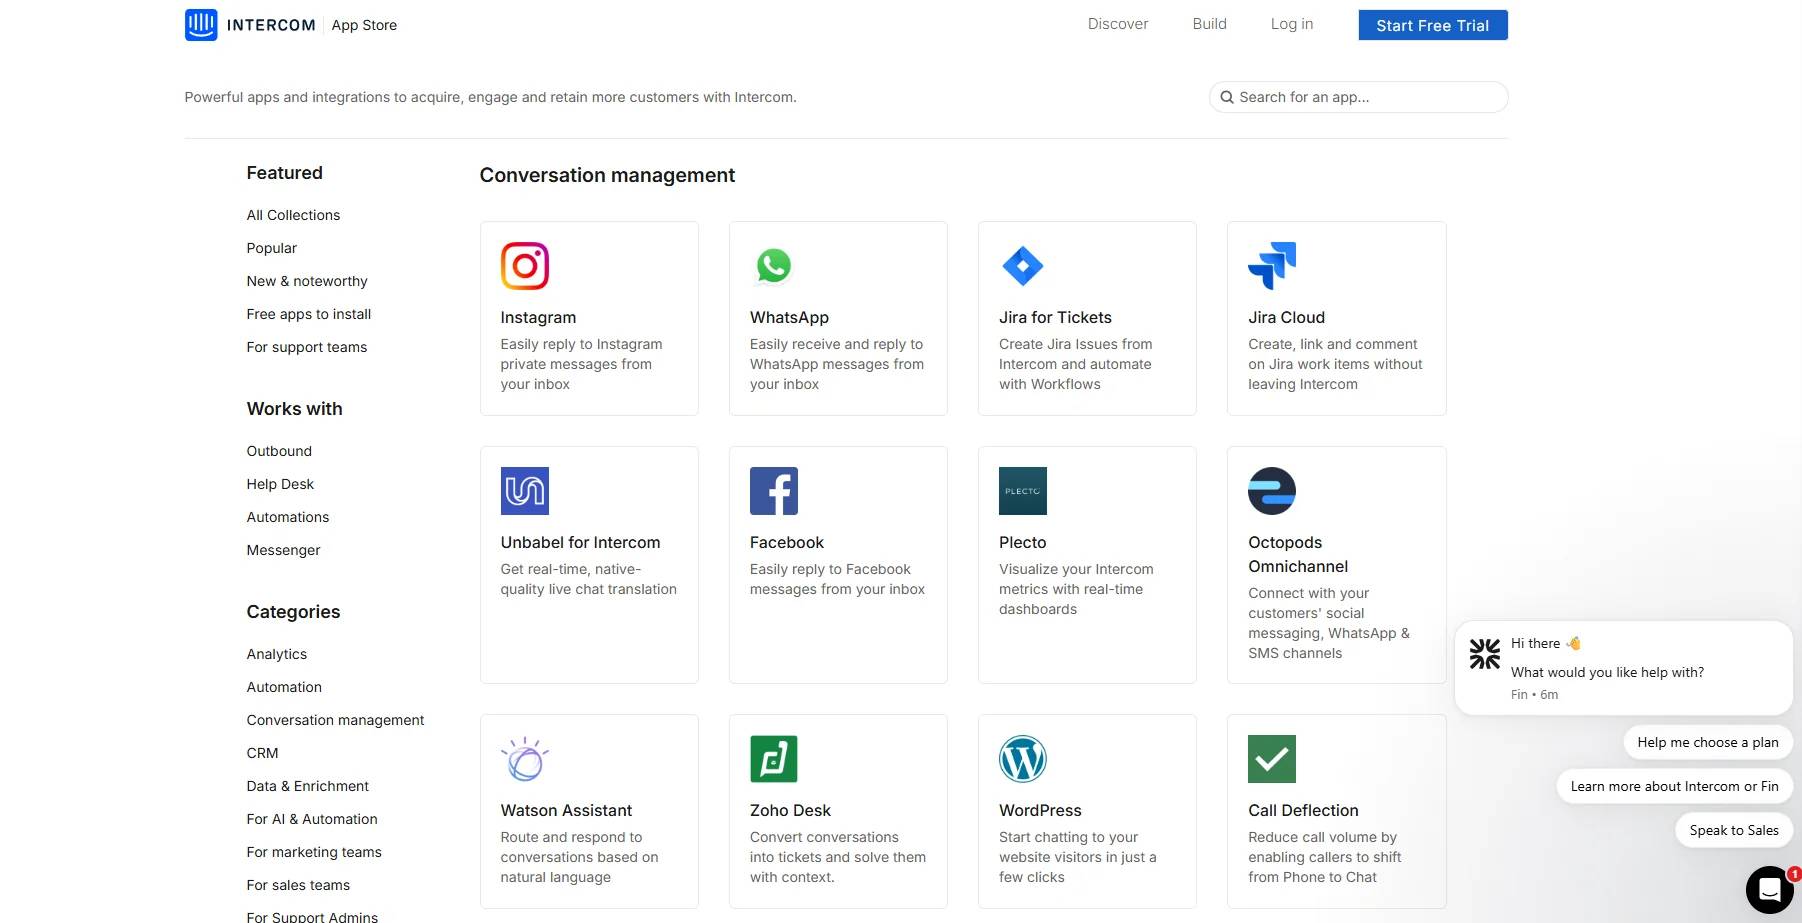Open For support teams link

tap(307, 347)
